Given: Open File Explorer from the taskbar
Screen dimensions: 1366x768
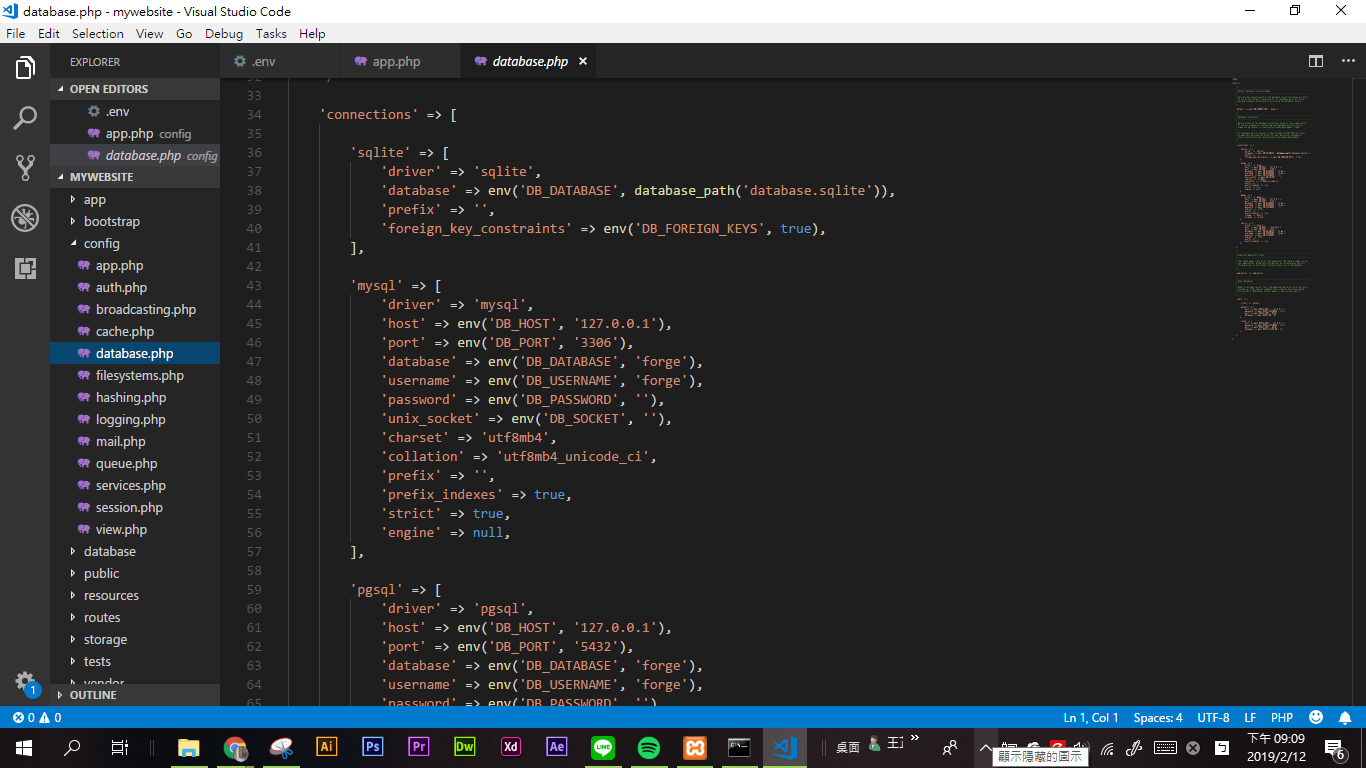Looking at the screenshot, I should coord(188,747).
